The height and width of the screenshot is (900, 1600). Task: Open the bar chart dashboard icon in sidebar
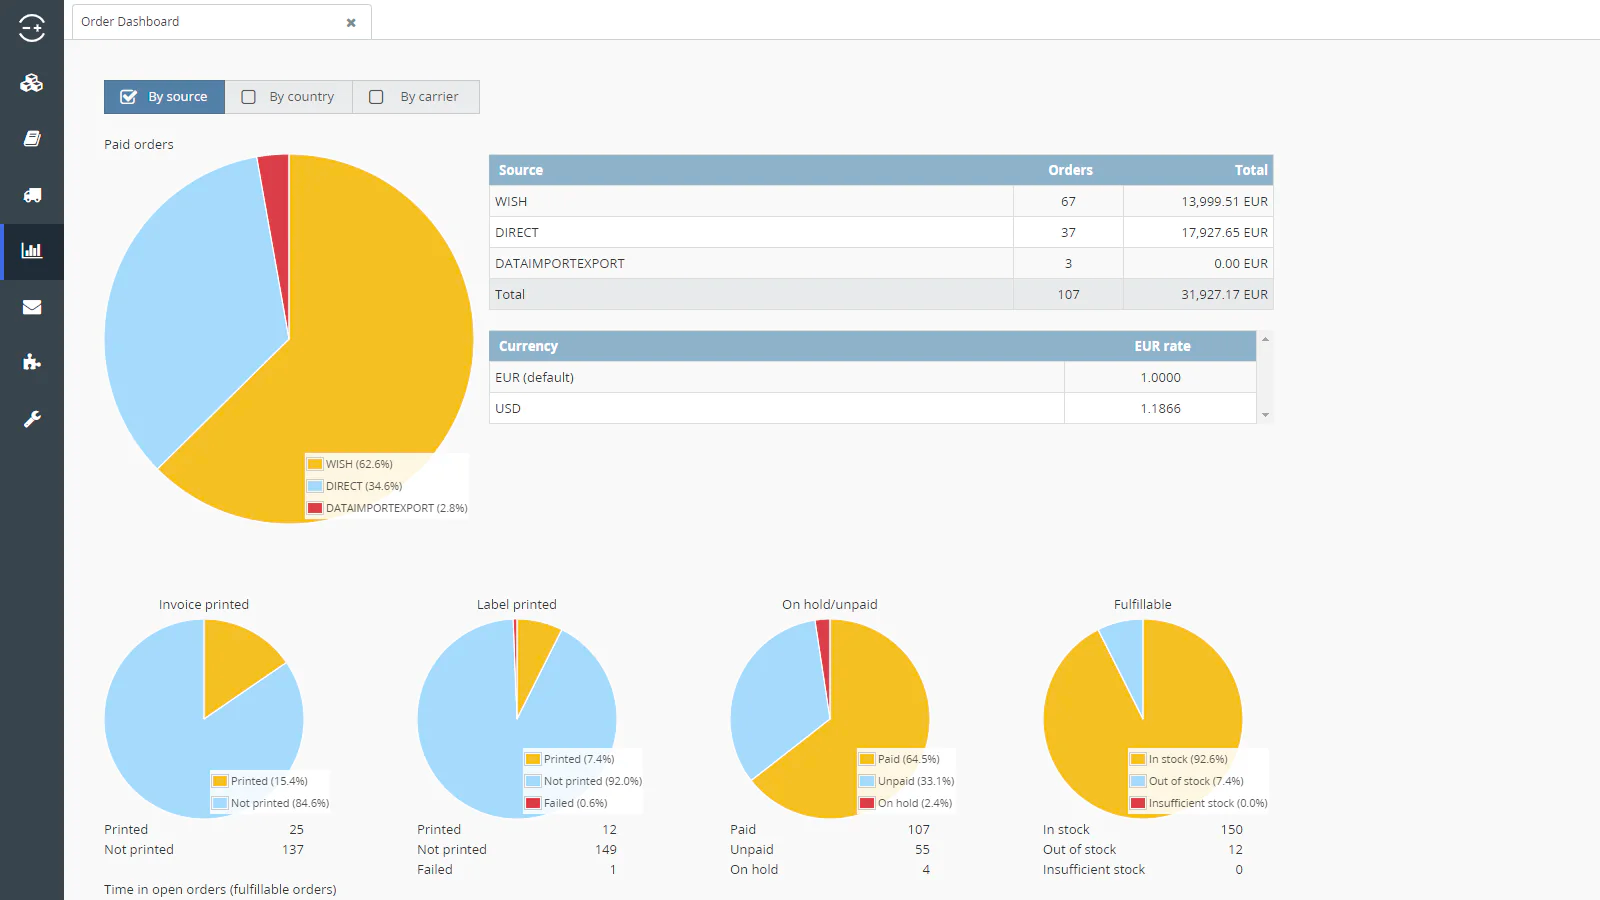pyautogui.click(x=32, y=251)
